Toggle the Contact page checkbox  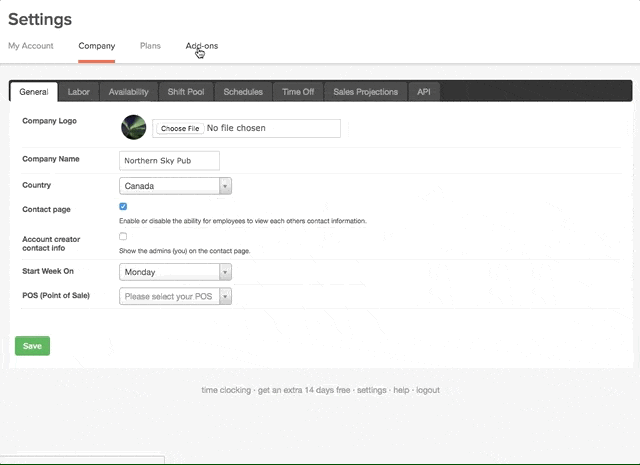tap(123, 206)
